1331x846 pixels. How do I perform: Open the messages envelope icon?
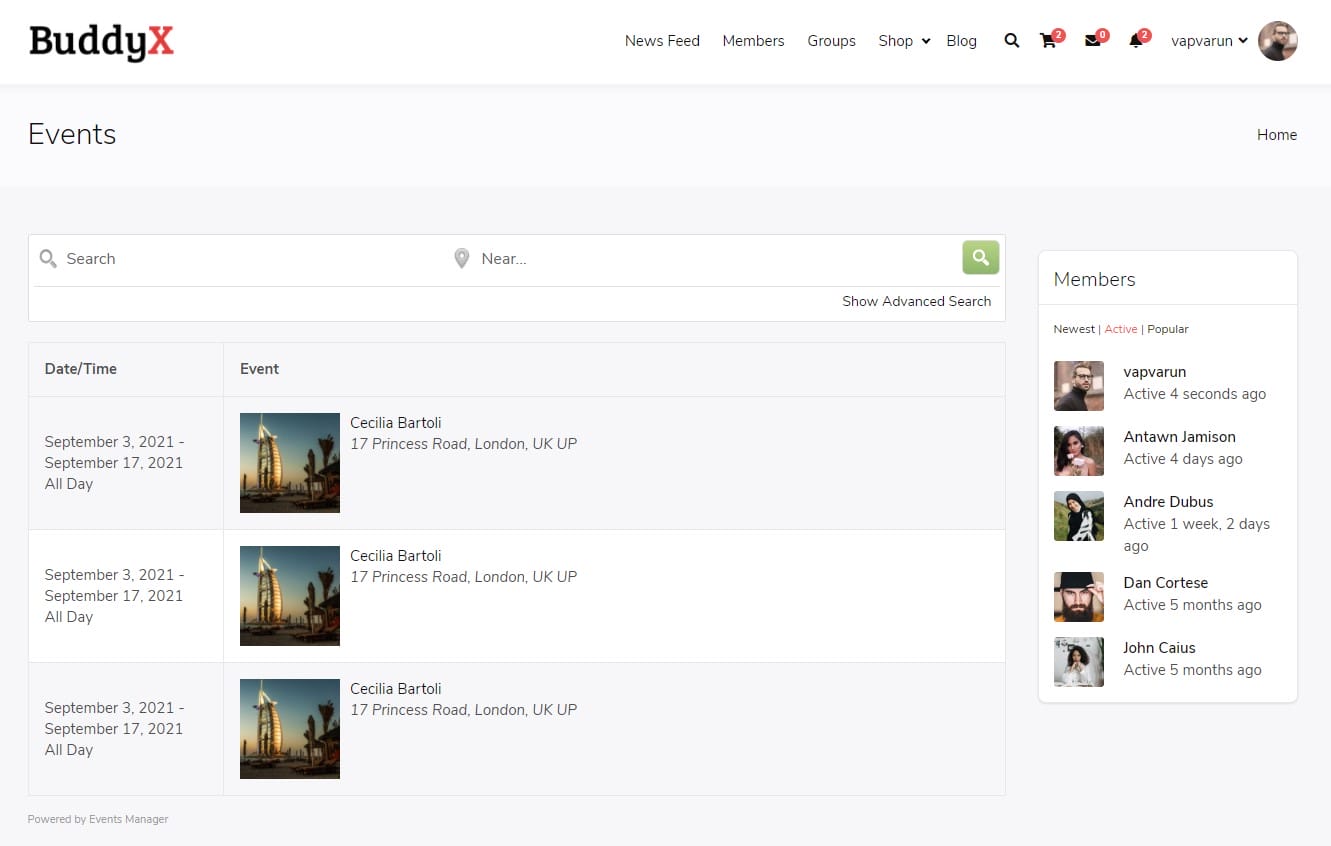(x=1092, y=41)
